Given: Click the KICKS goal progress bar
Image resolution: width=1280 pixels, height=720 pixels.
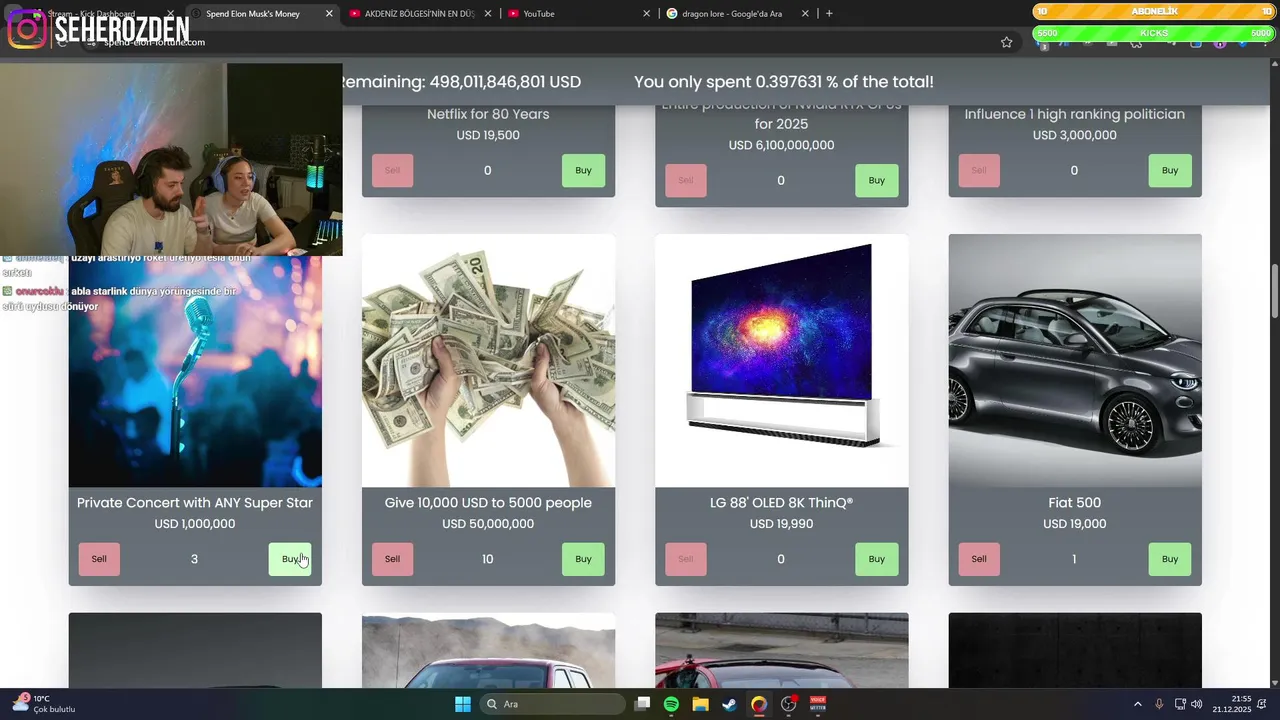Looking at the screenshot, I should (1155, 33).
